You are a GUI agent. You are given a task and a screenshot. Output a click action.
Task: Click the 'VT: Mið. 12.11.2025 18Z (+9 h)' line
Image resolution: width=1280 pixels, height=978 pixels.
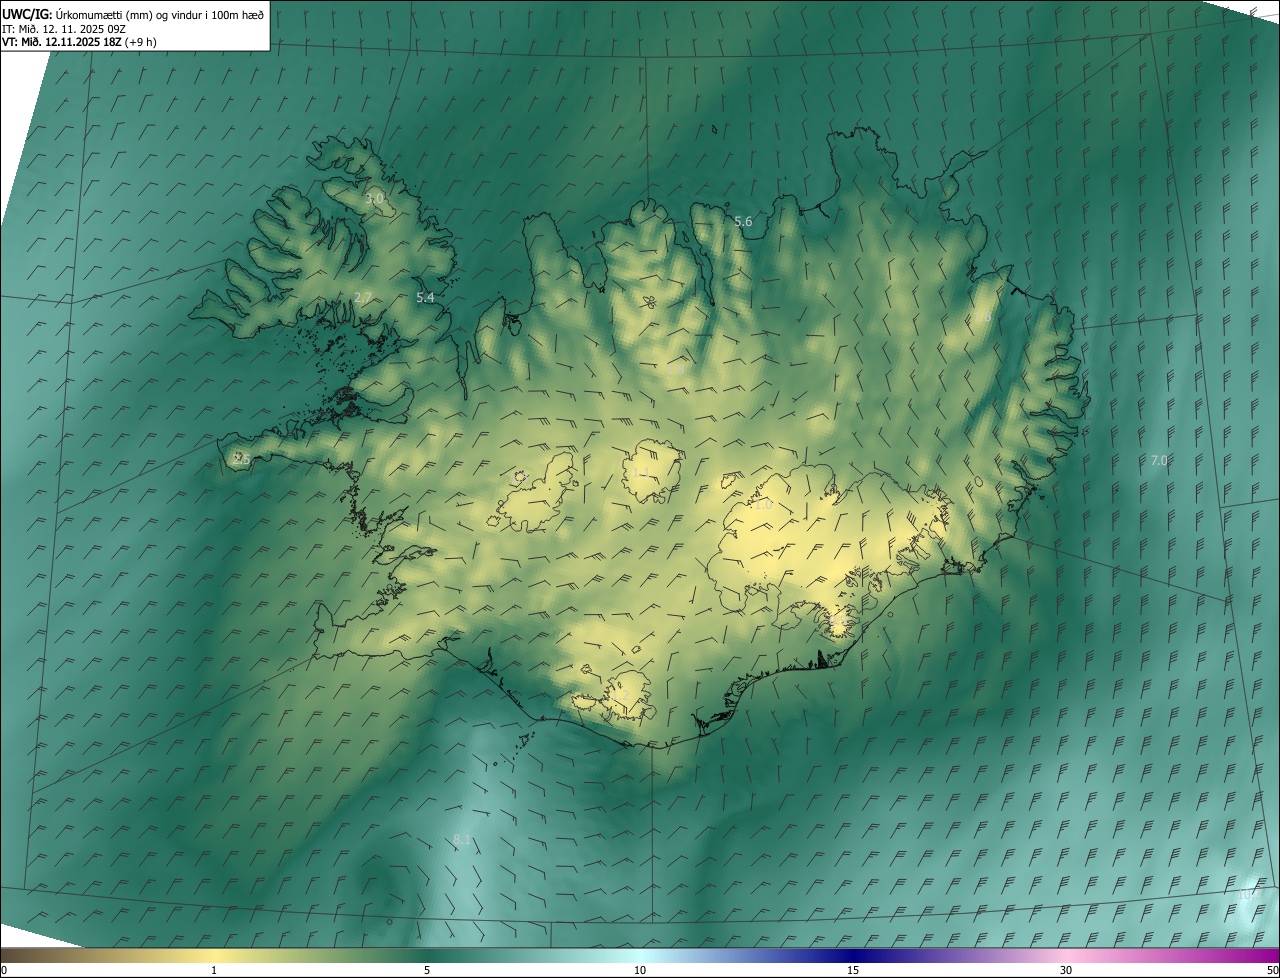pyautogui.click(x=79, y=42)
